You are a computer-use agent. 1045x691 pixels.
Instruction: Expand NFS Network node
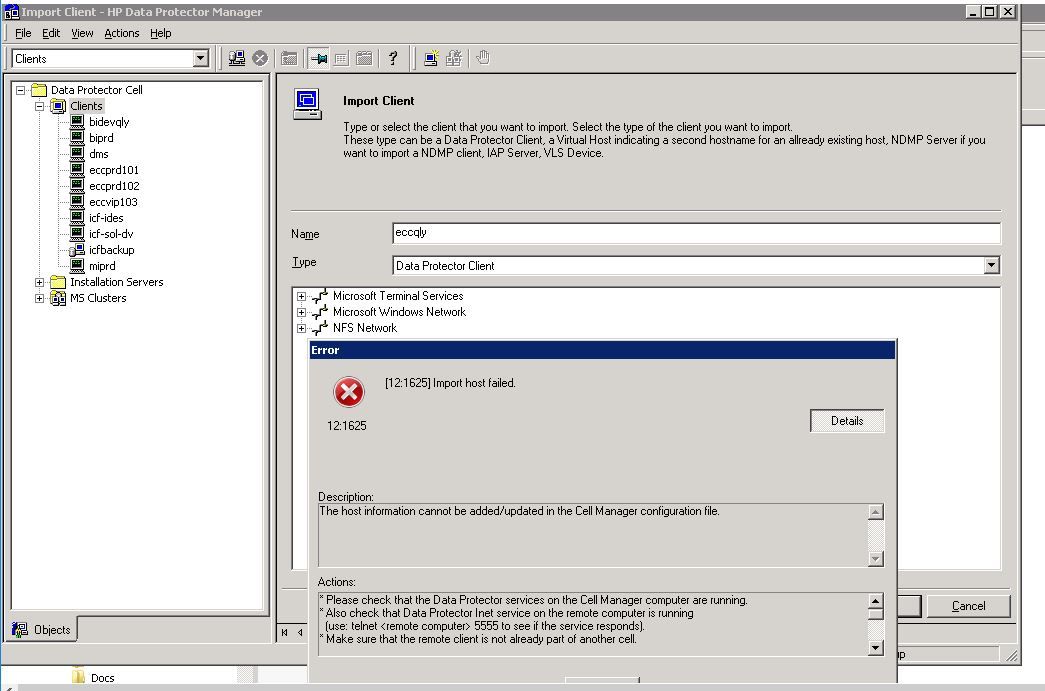301,329
